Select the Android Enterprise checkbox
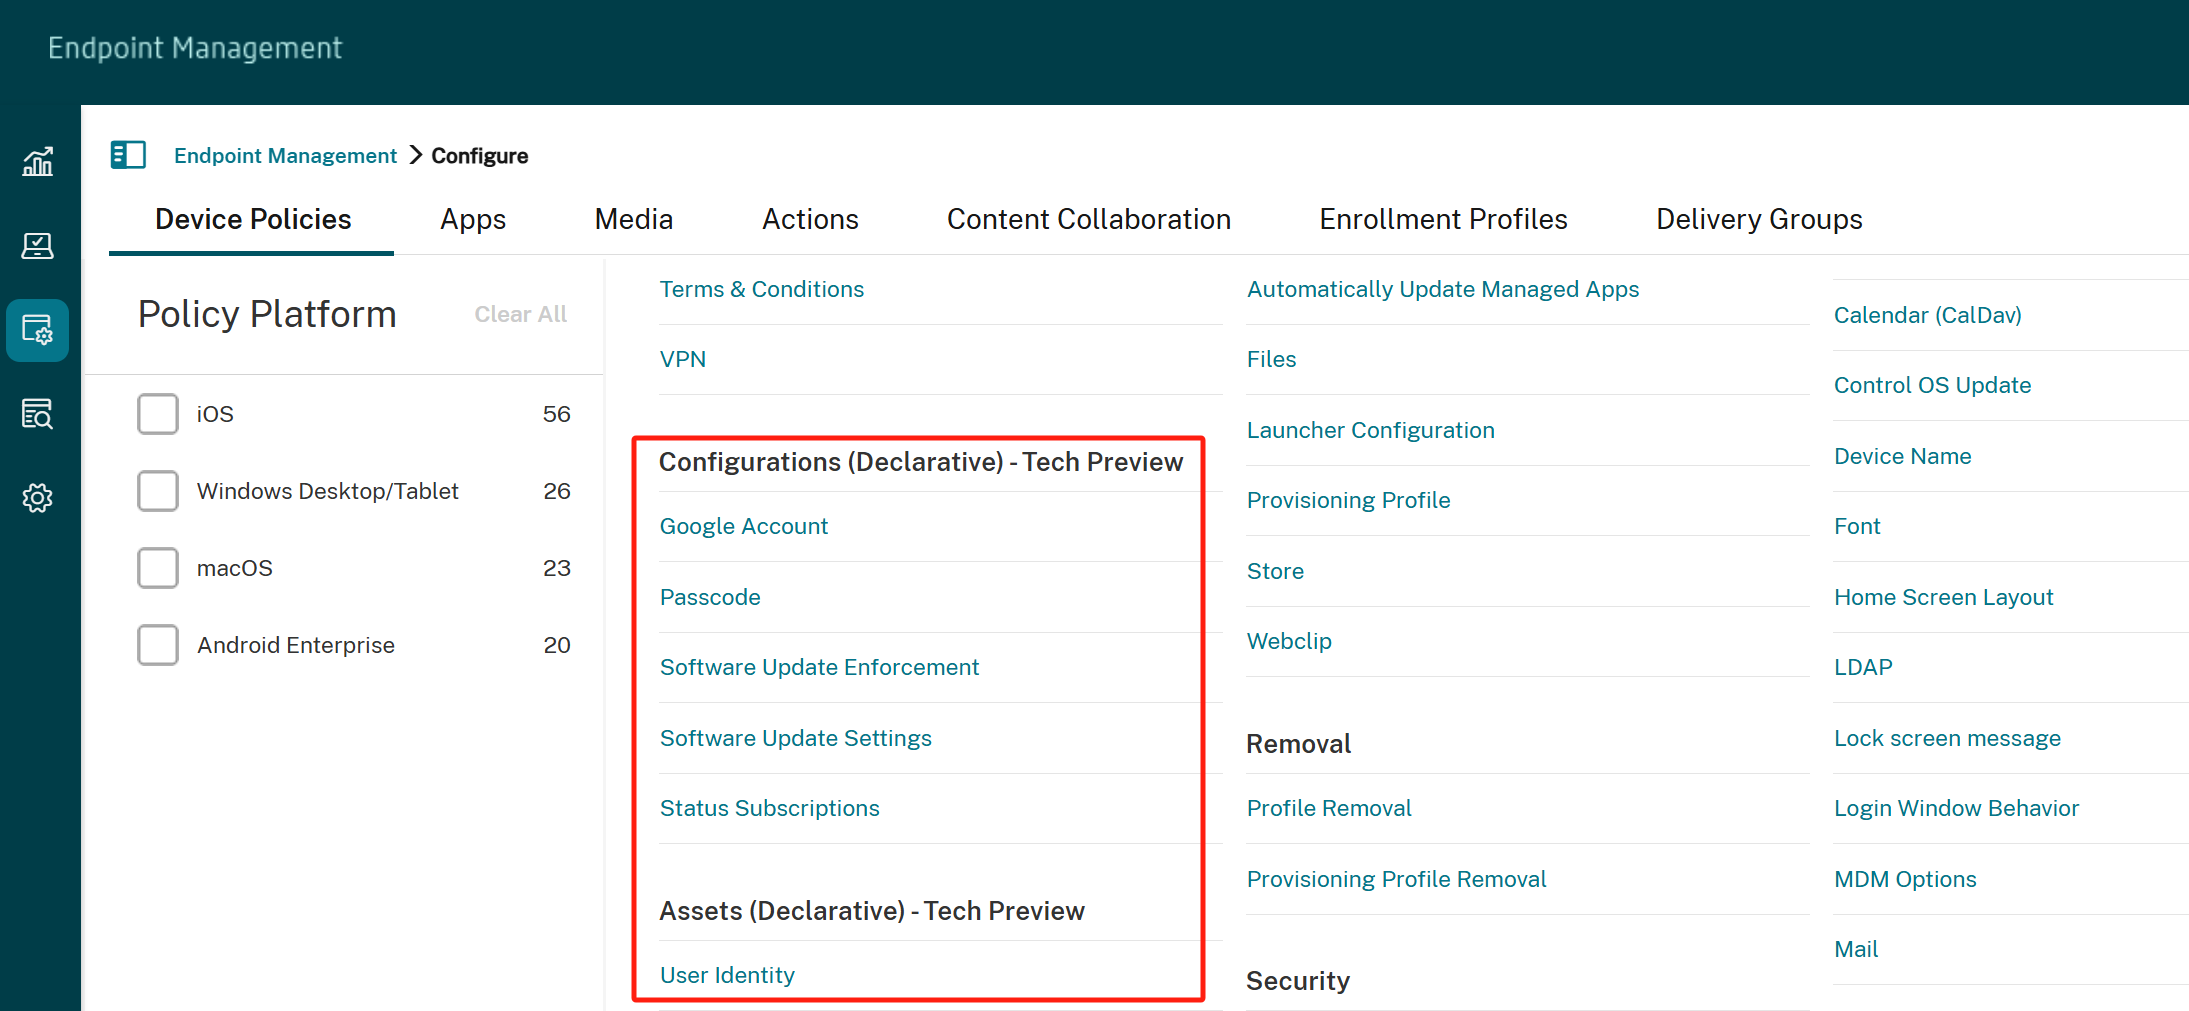This screenshot has width=2189, height=1011. tap(157, 645)
